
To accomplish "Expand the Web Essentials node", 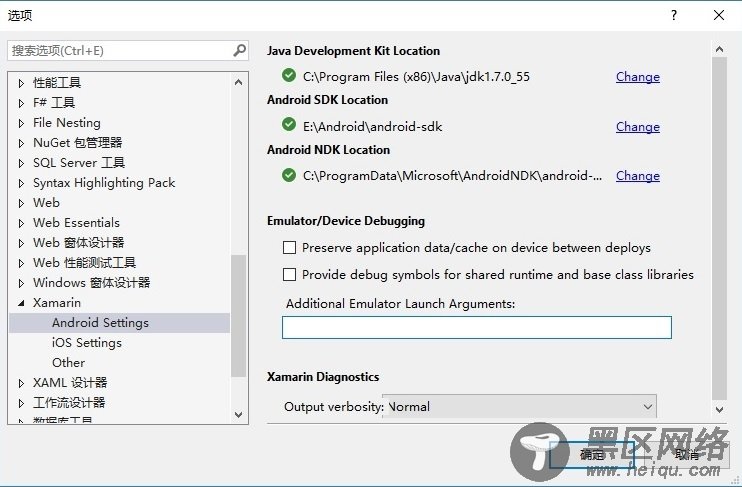I will point(21,223).
